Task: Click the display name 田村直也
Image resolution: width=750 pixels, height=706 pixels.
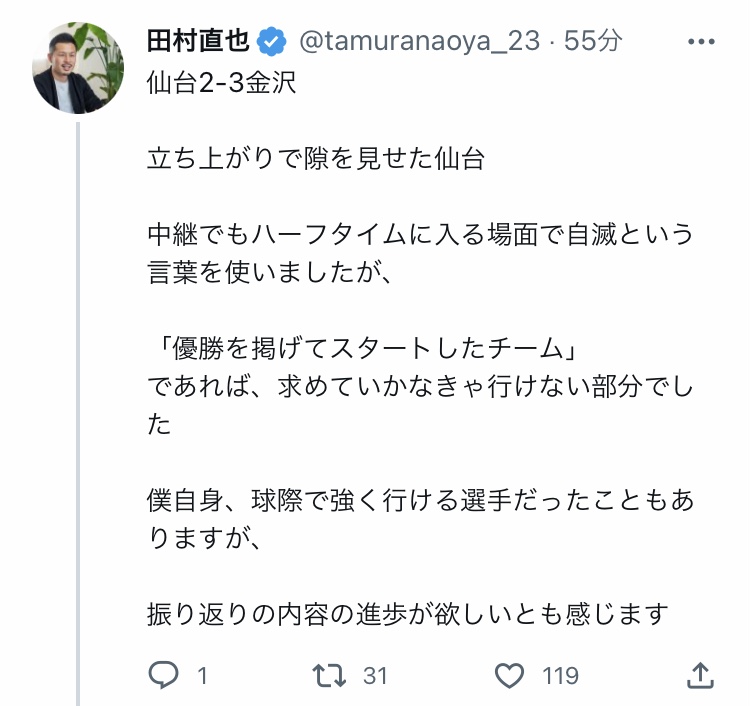Action: (198, 41)
